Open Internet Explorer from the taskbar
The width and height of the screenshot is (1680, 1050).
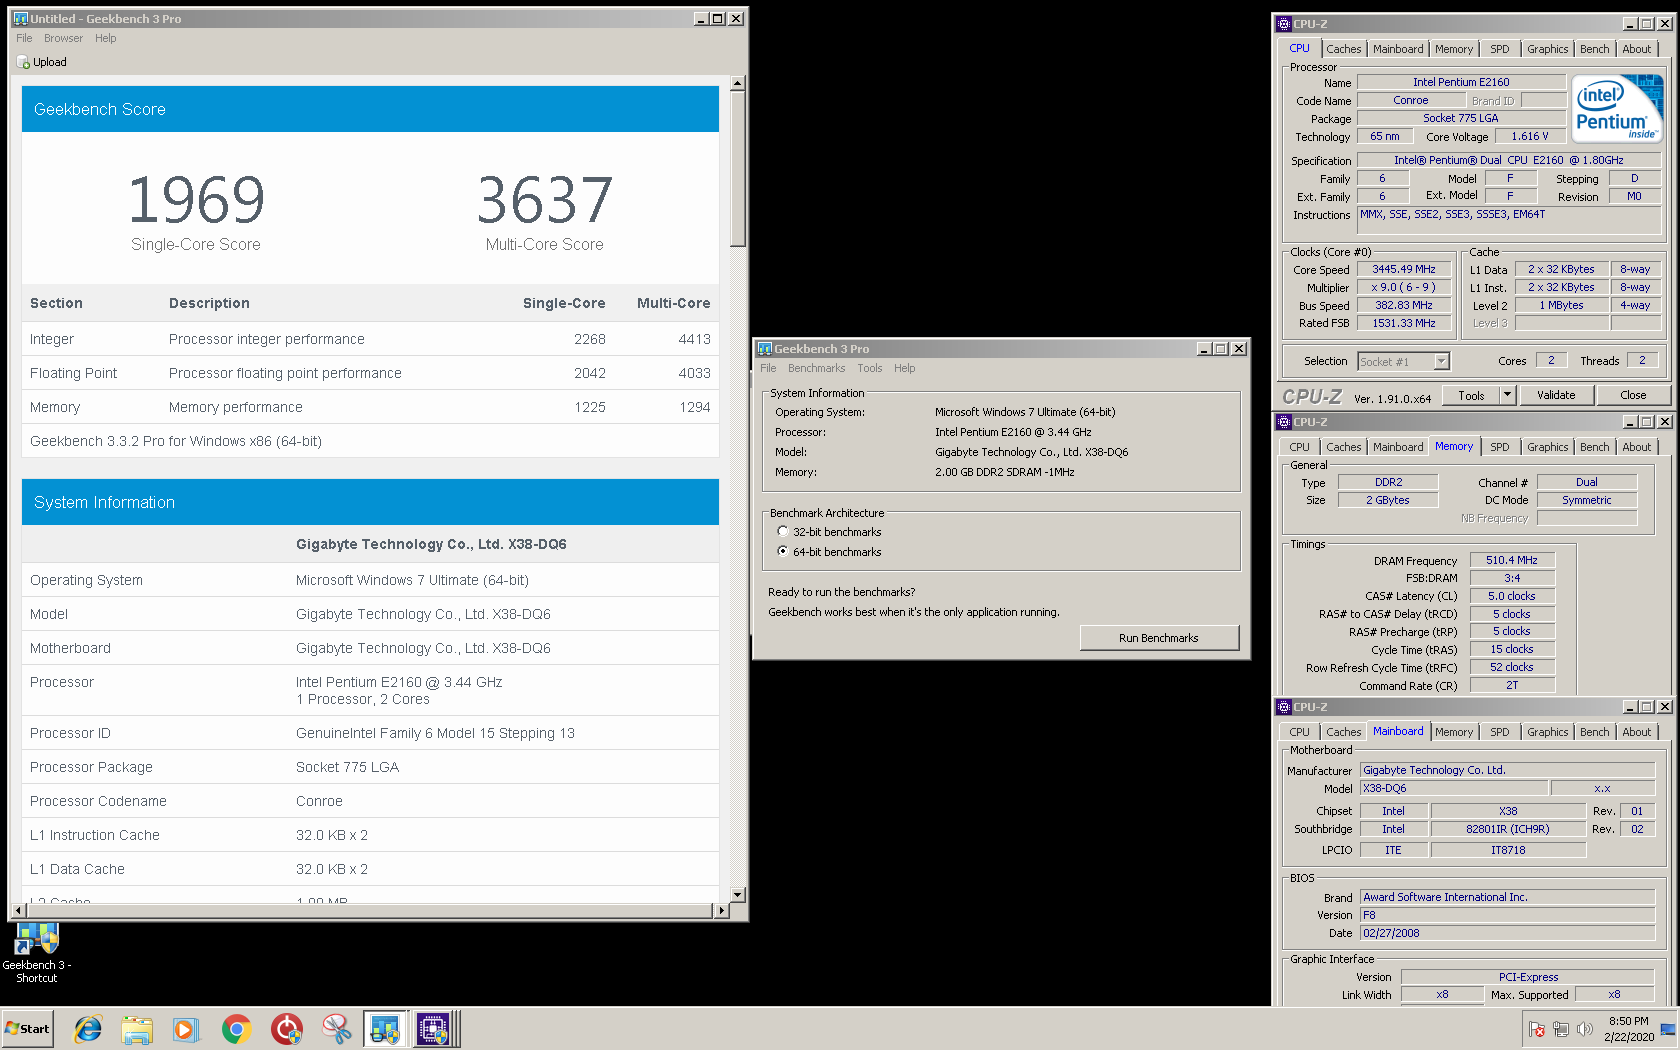tap(88, 1029)
